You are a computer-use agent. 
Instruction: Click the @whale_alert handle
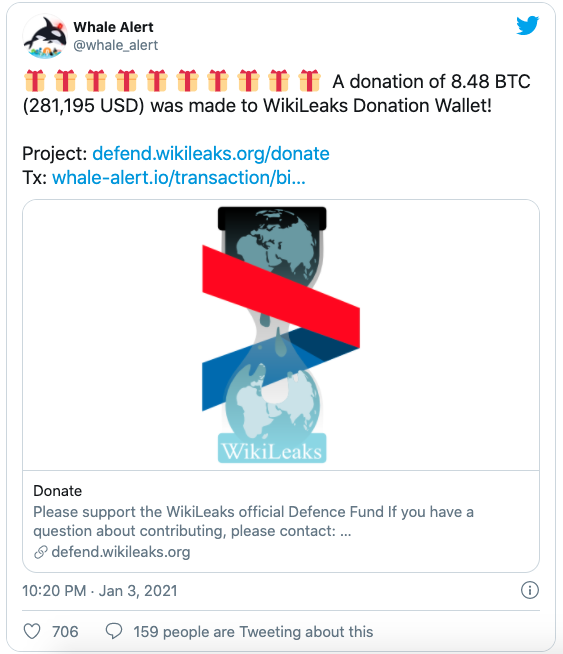pos(116,45)
